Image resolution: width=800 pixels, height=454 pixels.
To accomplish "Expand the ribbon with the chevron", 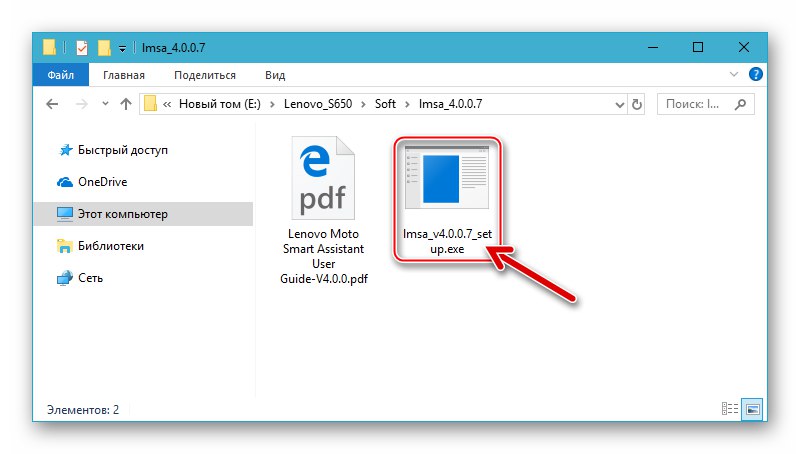I will (734, 74).
